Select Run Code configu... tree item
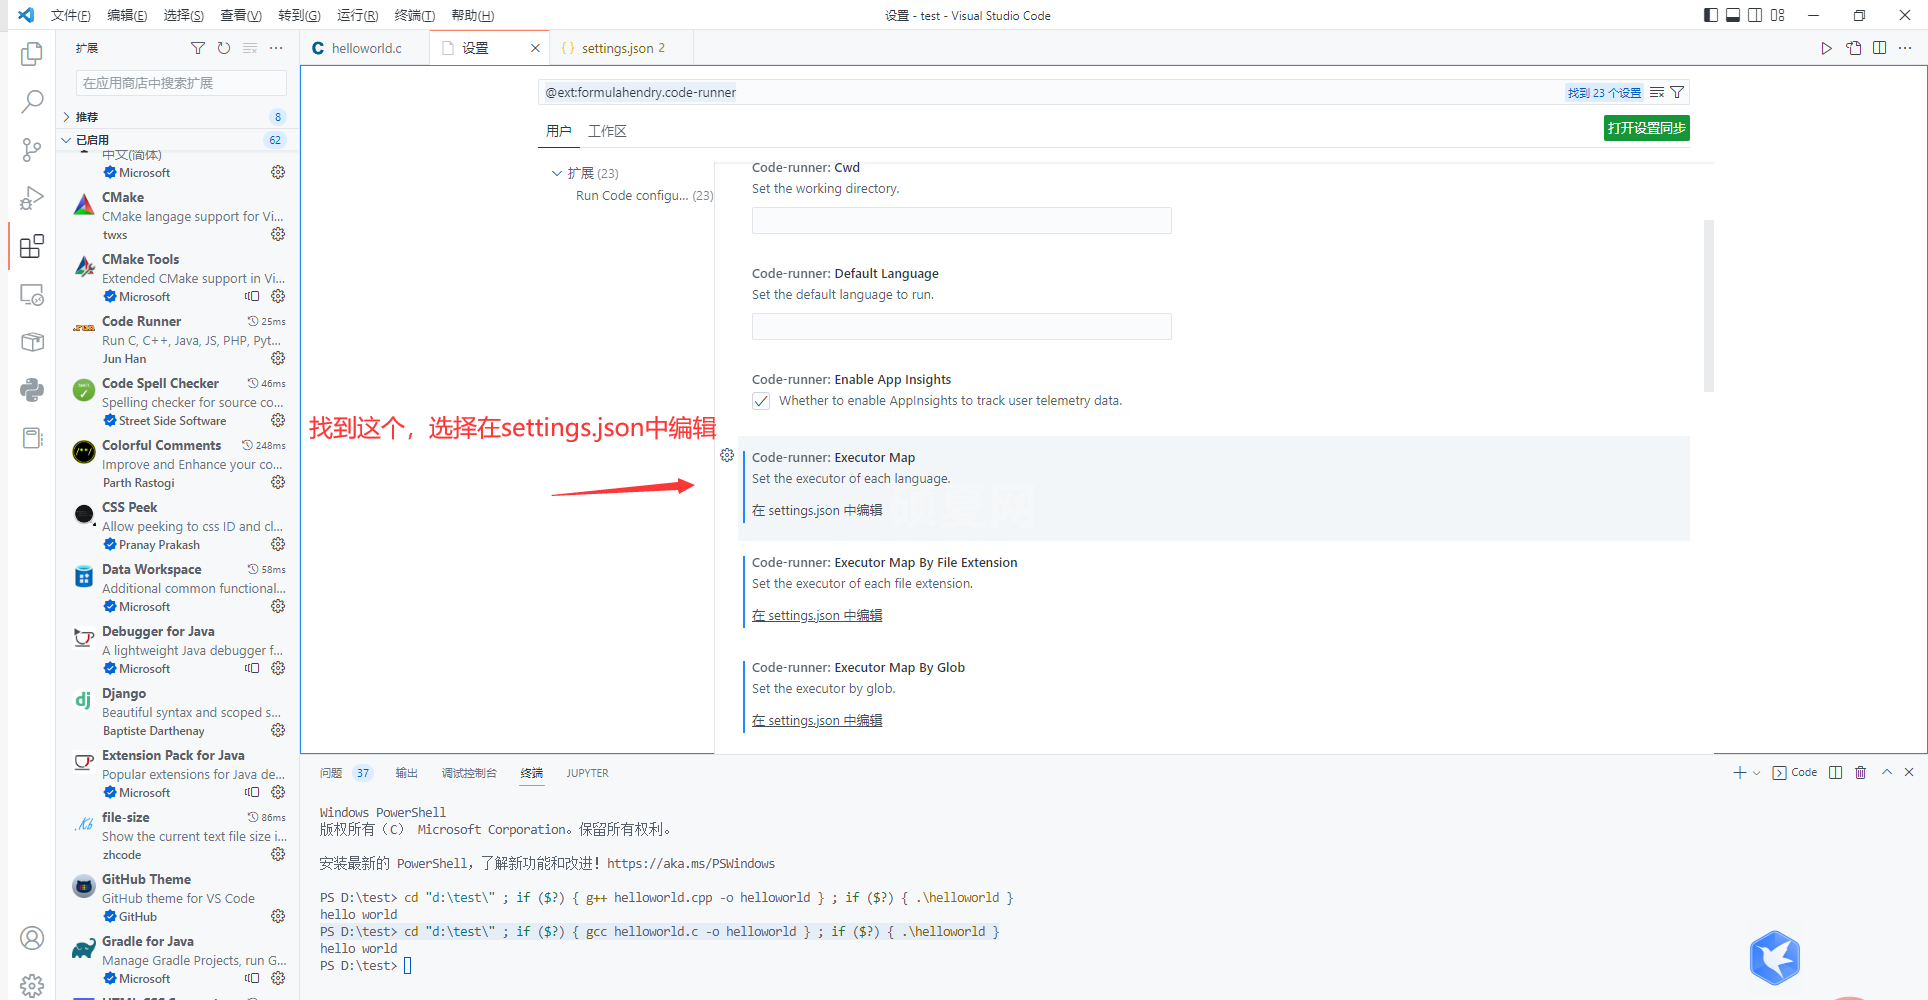Image resolution: width=1928 pixels, height=1000 pixels. (644, 196)
